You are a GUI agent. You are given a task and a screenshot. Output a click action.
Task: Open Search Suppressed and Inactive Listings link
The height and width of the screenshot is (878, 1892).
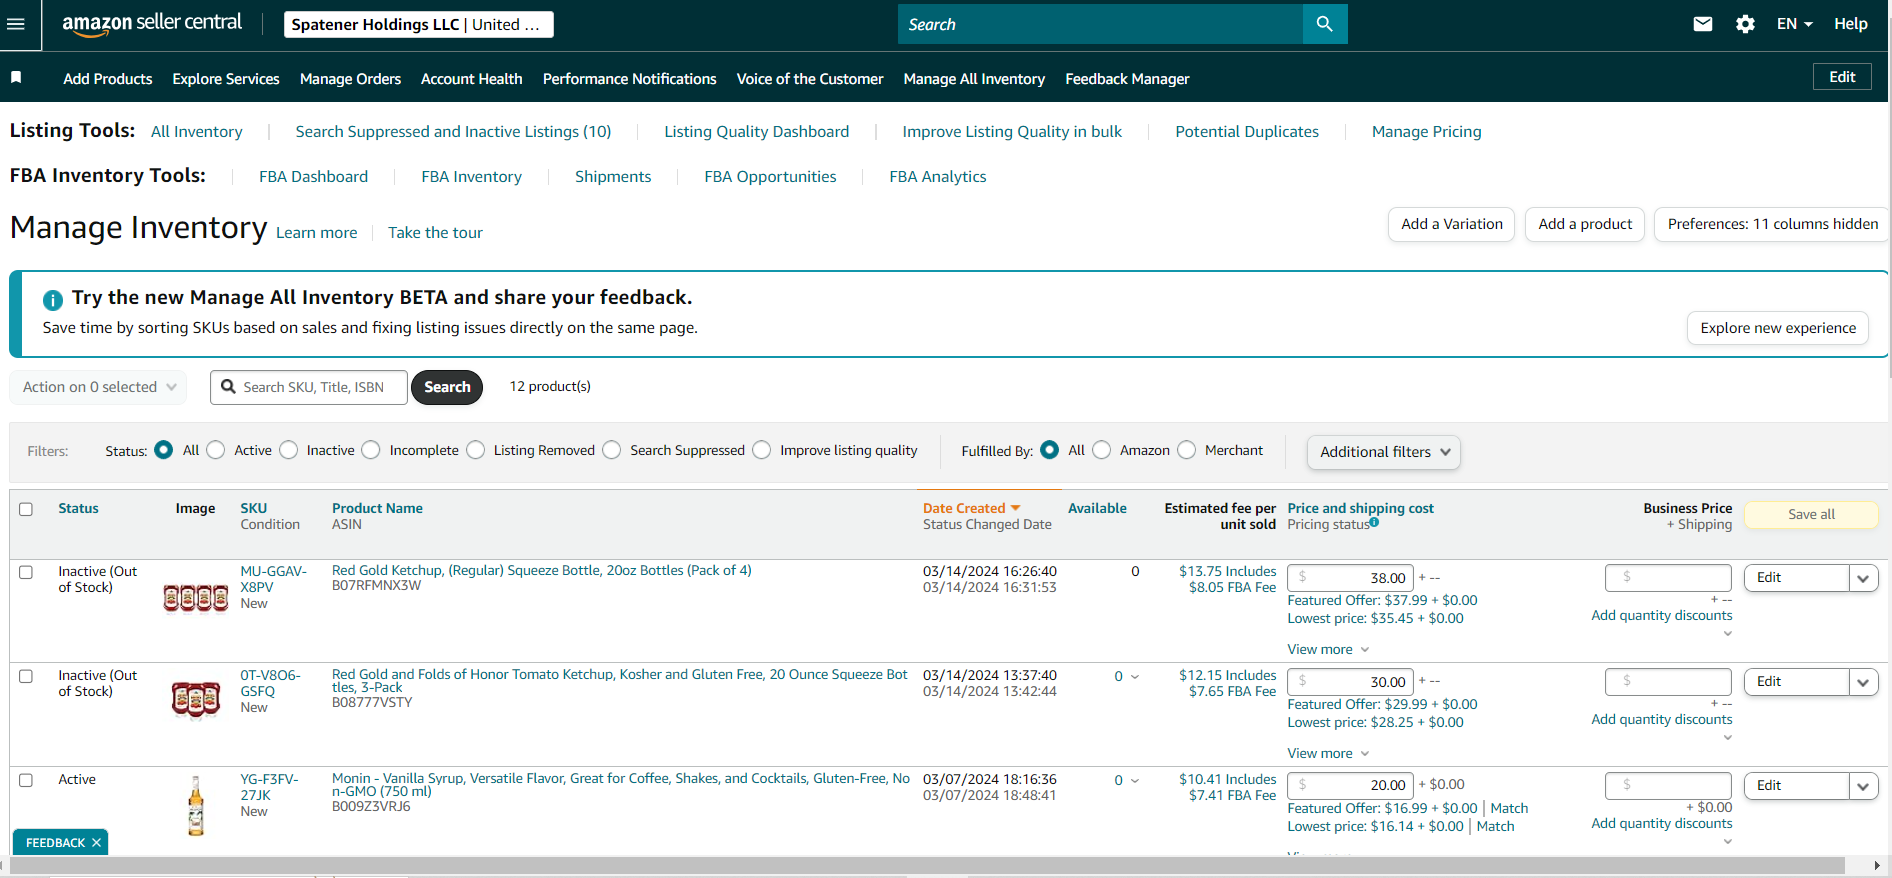tap(453, 132)
